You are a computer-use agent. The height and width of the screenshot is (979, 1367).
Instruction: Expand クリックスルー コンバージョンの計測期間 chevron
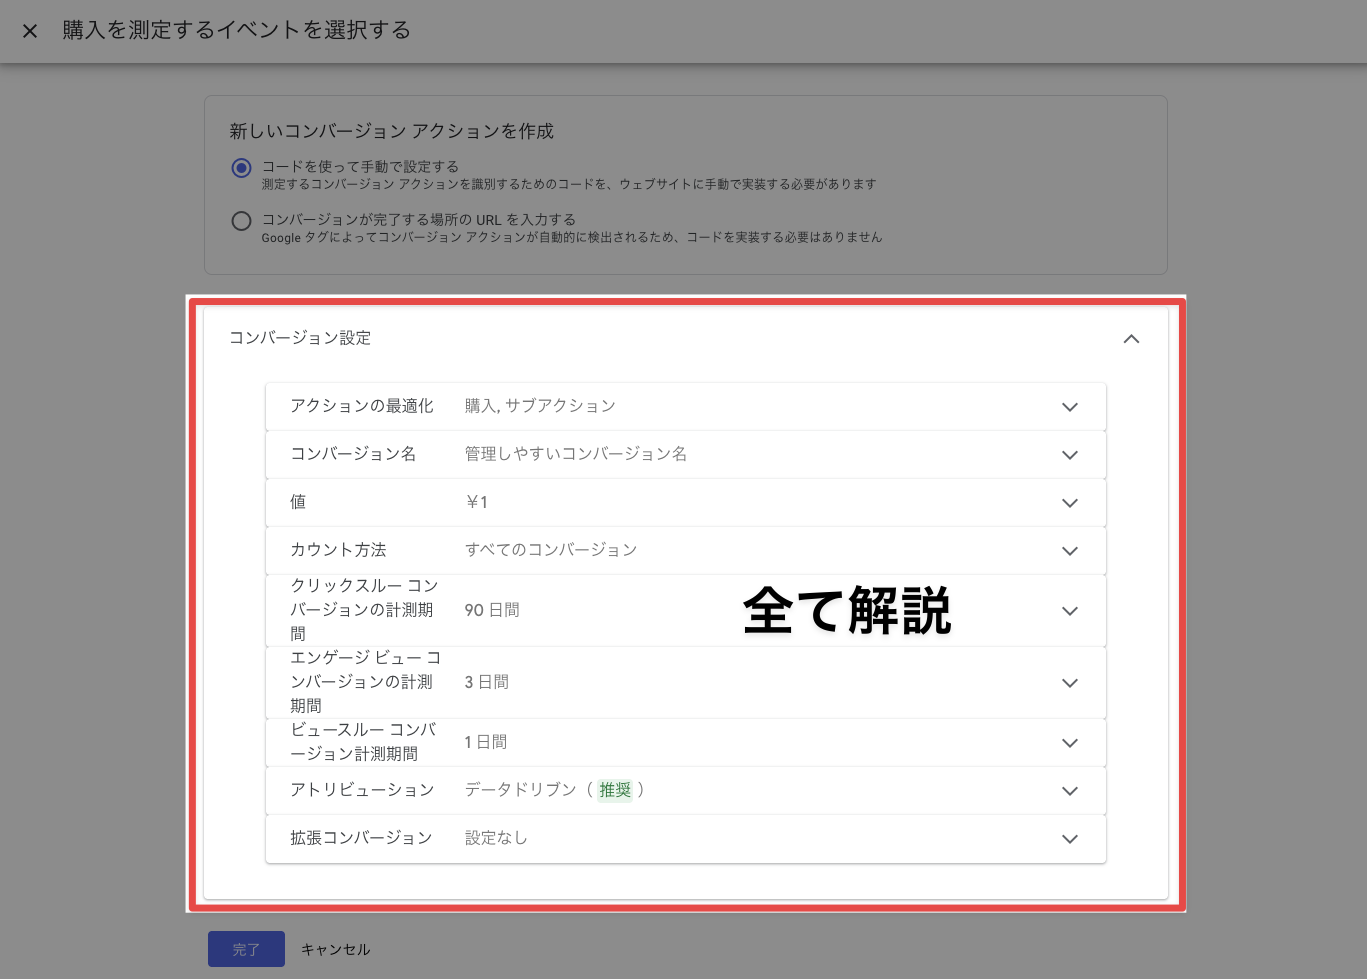1069,611
